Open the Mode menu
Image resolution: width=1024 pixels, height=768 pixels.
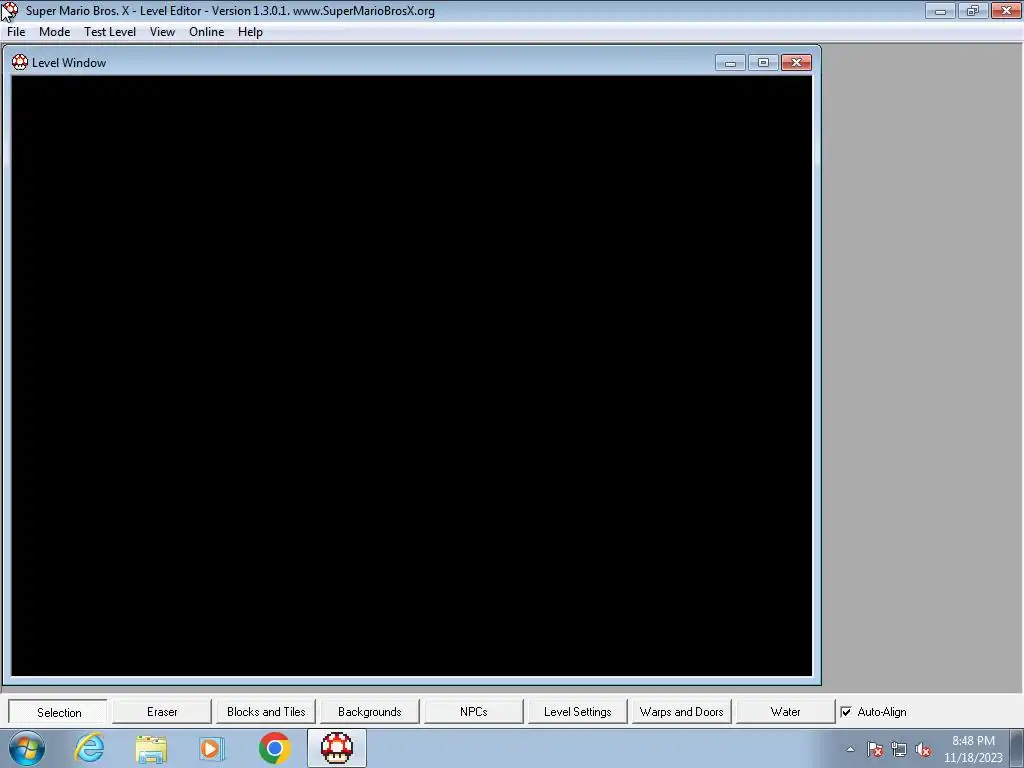54,32
